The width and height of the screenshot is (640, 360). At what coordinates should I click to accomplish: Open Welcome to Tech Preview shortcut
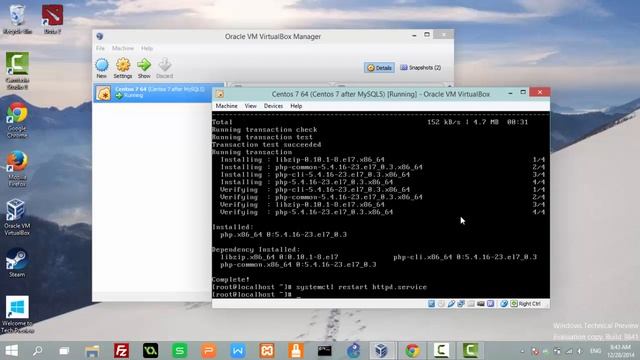[x=17, y=314]
